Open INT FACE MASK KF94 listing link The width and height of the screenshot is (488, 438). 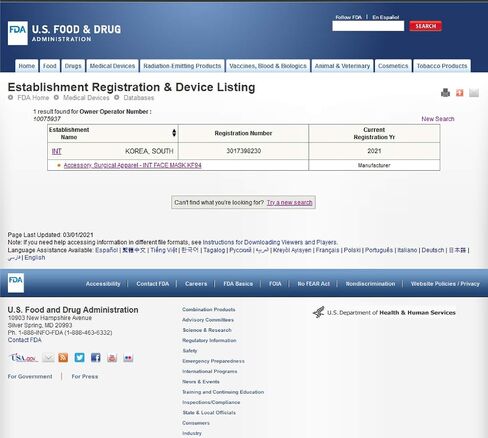133,165
